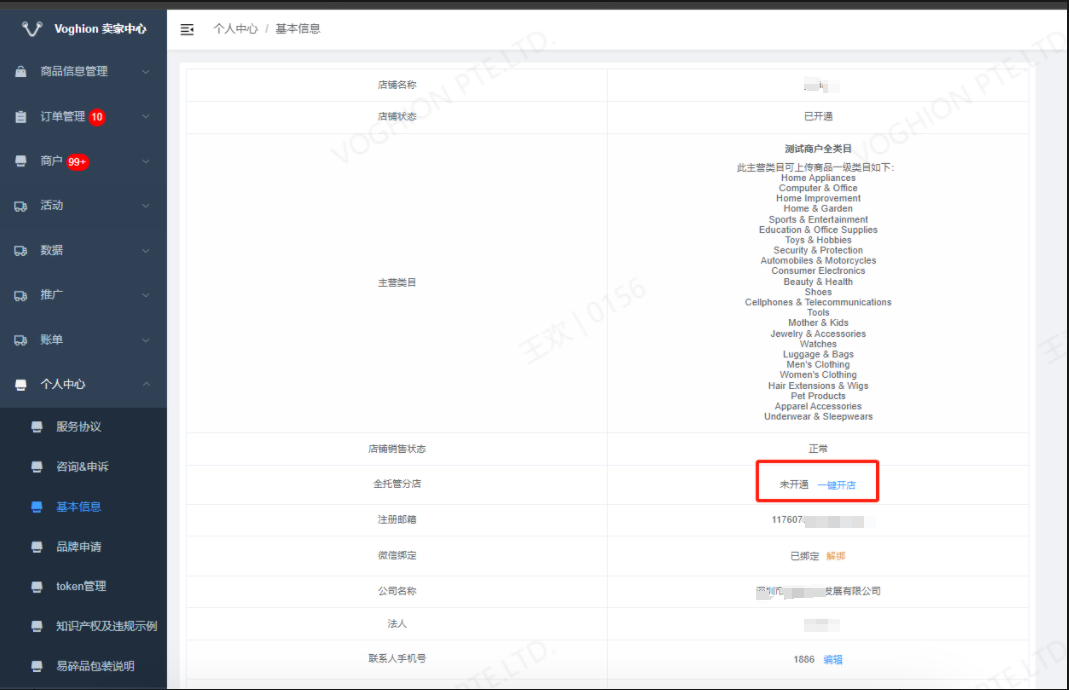Click the 数据 menu icon
The height and width of the screenshot is (690, 1069).
click(21, 251)
